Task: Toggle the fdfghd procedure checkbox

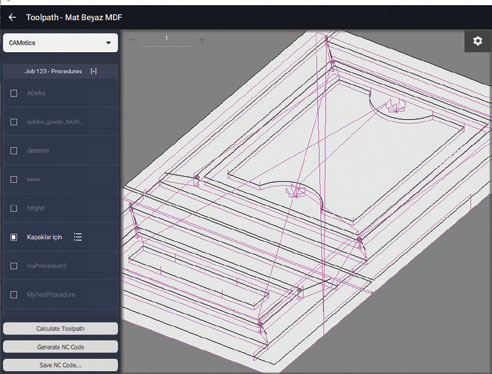Action: pos(14,208)
